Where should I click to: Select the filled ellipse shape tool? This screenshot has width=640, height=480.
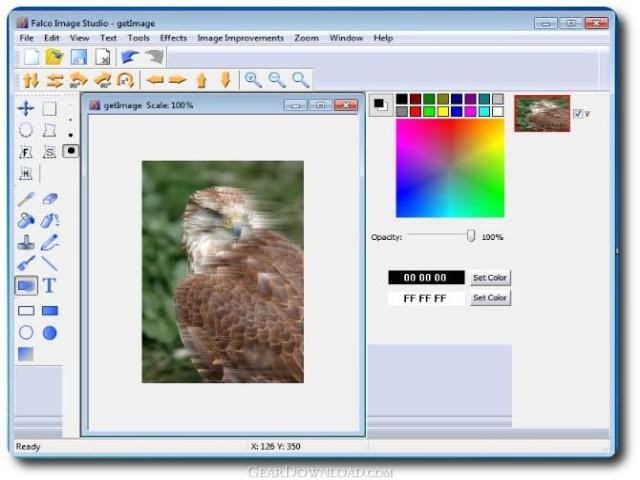[50, 333]
